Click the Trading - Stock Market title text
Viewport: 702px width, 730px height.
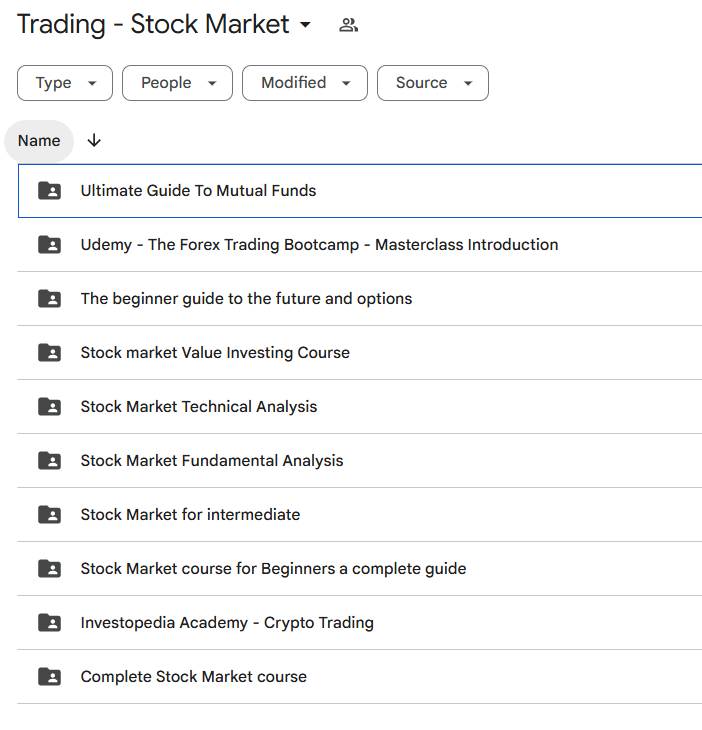(x=153, y=24)
